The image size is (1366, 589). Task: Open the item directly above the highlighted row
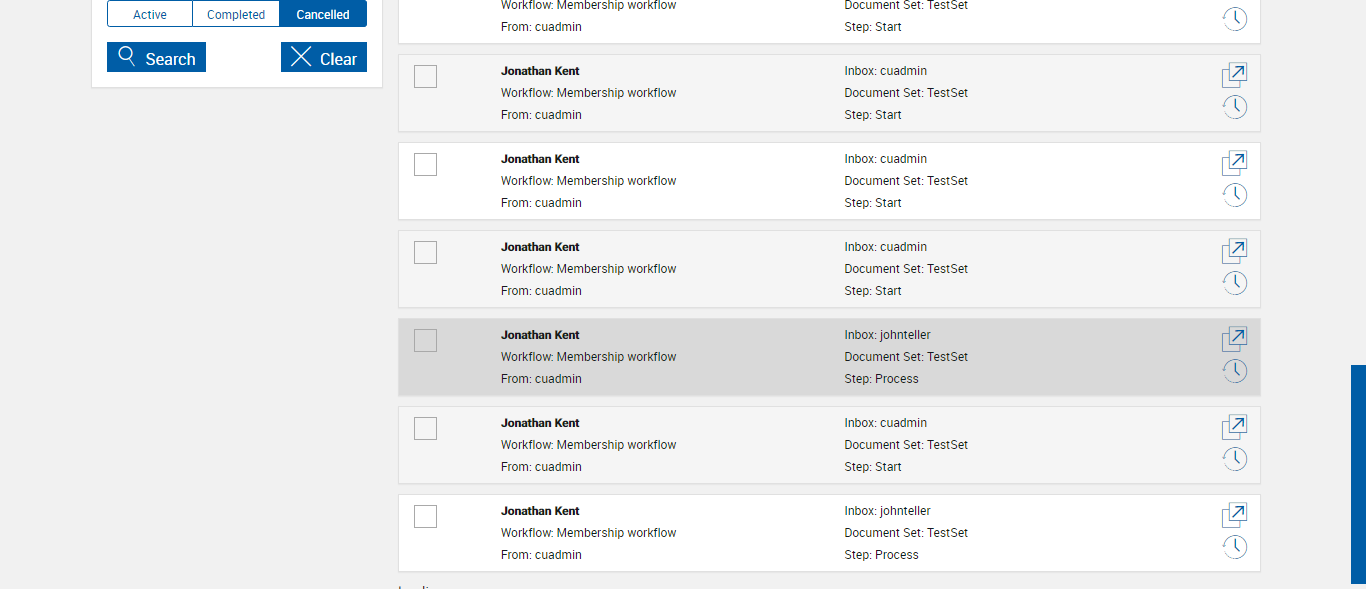[1234, 251]
